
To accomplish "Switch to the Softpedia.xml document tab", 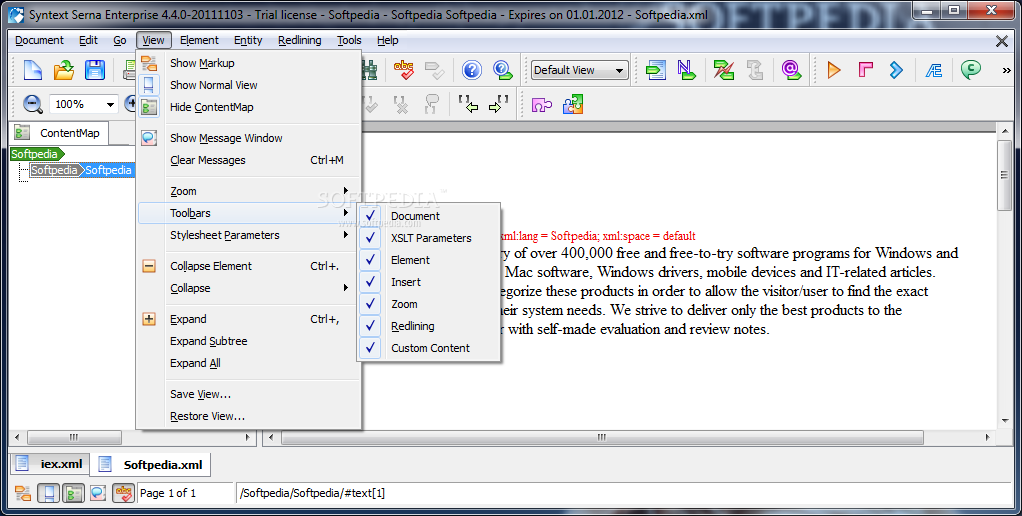I will tap(151, 465).
